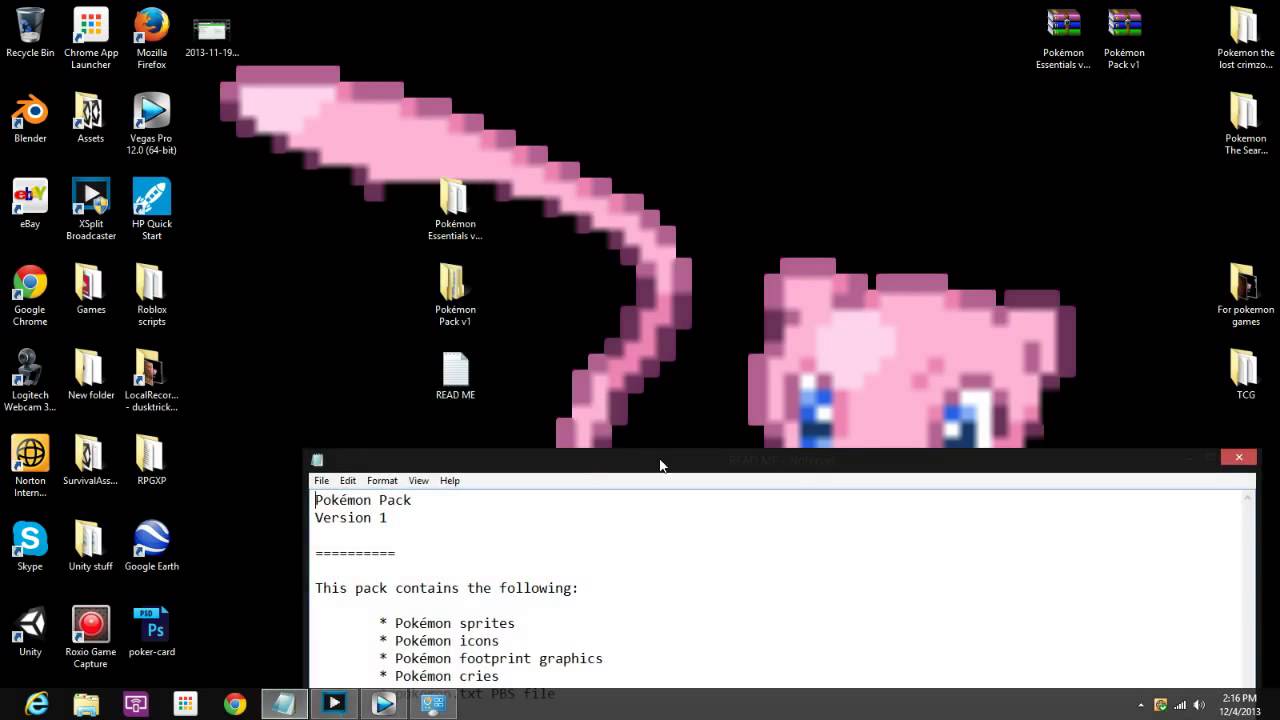Close the READ ME Notepad window
This screenshot has width=1280, height=720.
pos(1238,458)
